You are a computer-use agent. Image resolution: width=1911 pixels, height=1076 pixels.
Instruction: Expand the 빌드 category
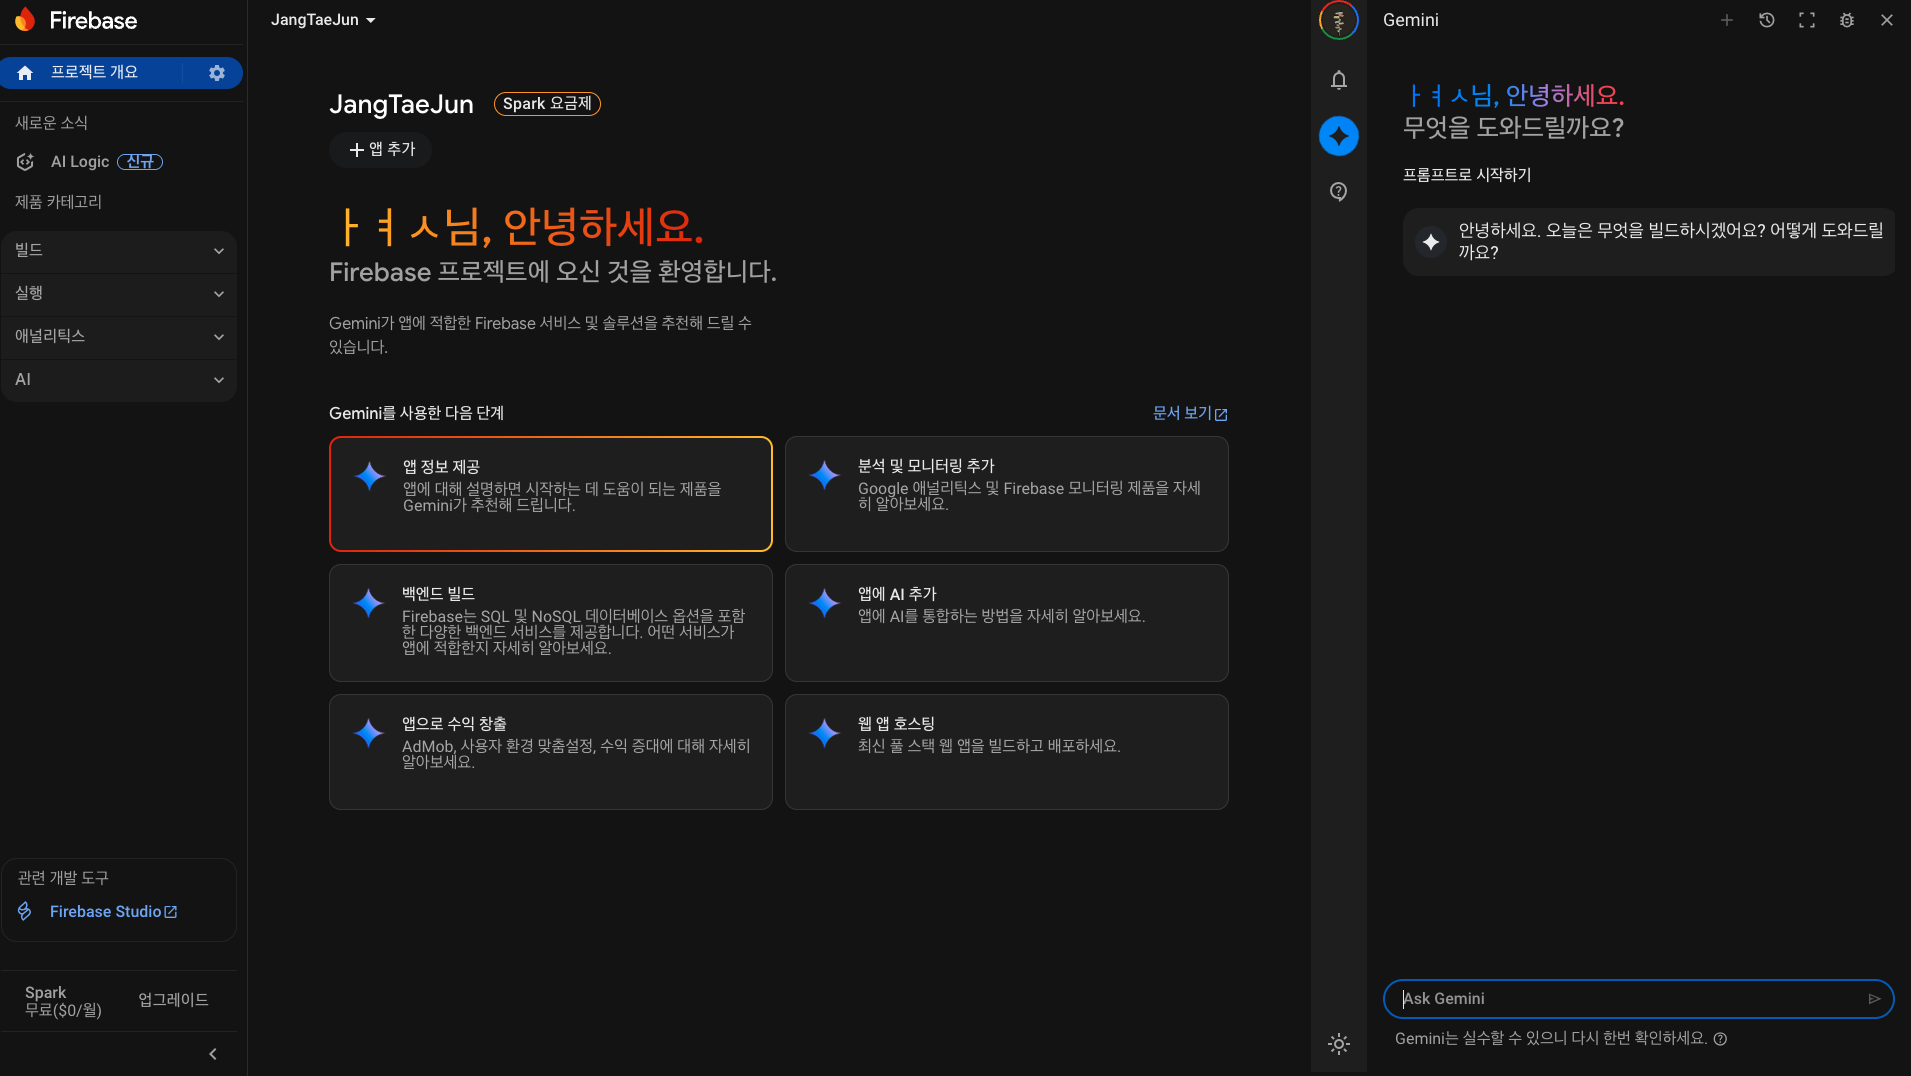click(x=119, y=251)
